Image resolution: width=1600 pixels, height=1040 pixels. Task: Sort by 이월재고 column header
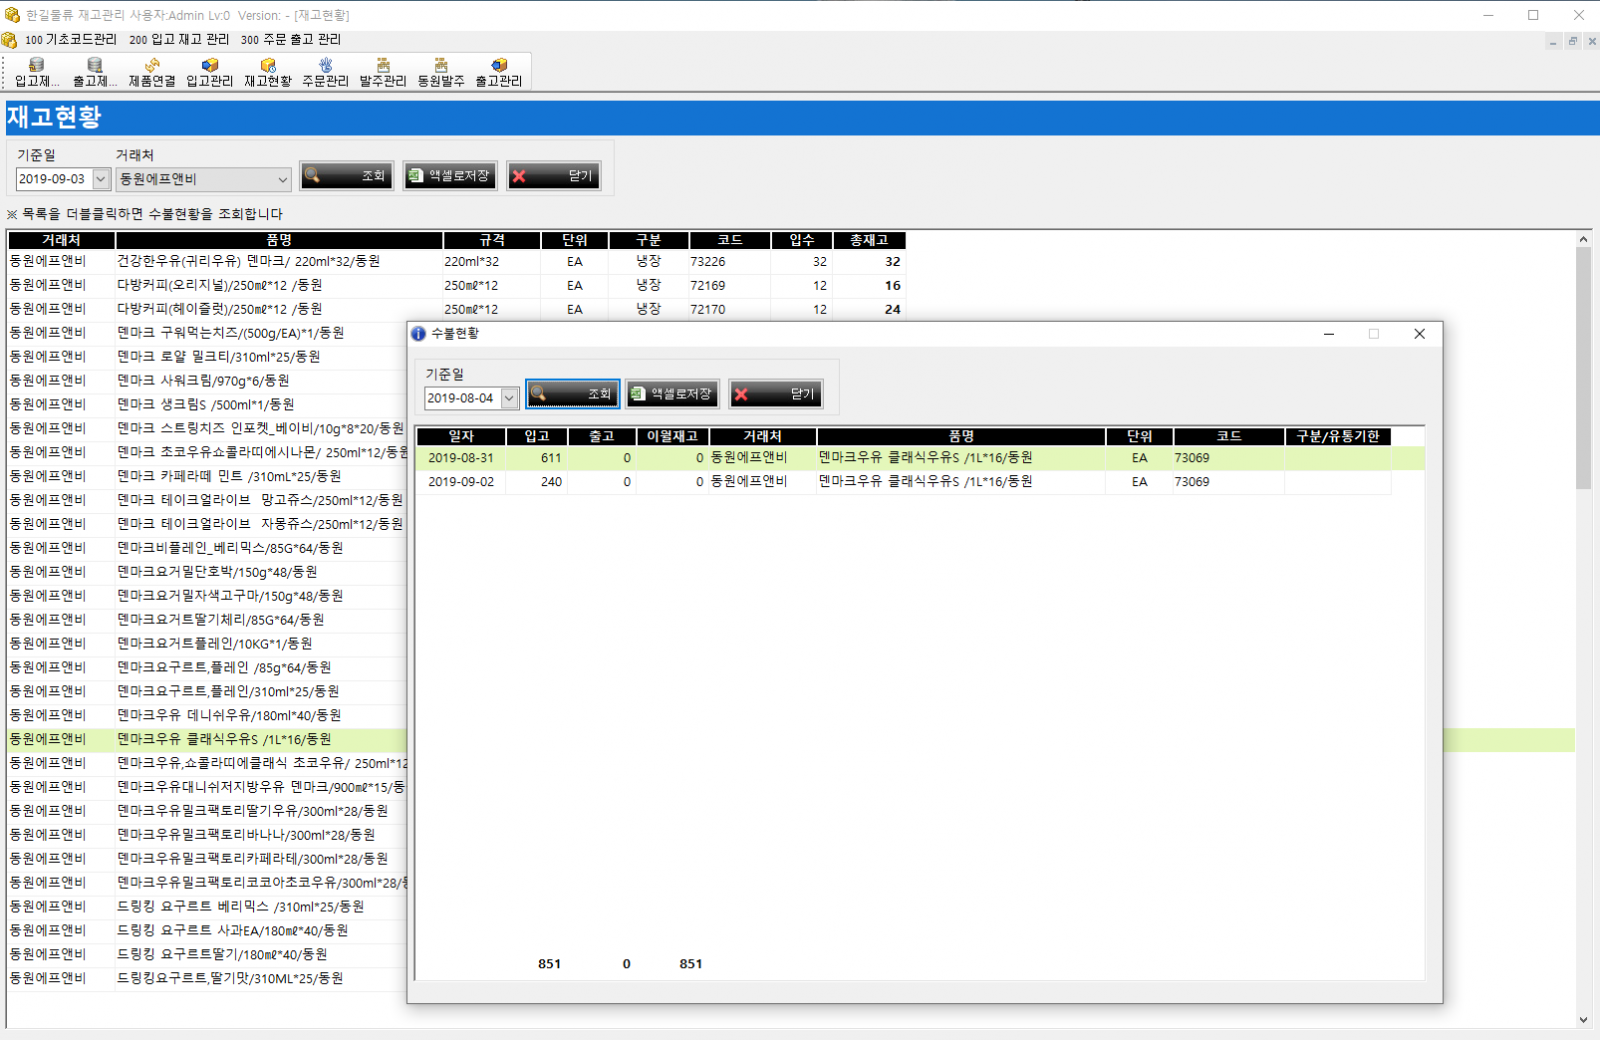[673, 436]
